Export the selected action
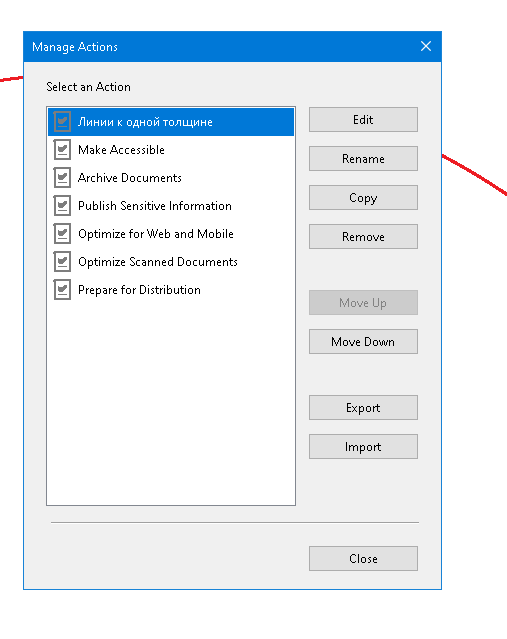The image size is (507, 639). click(x=363, y=408)
